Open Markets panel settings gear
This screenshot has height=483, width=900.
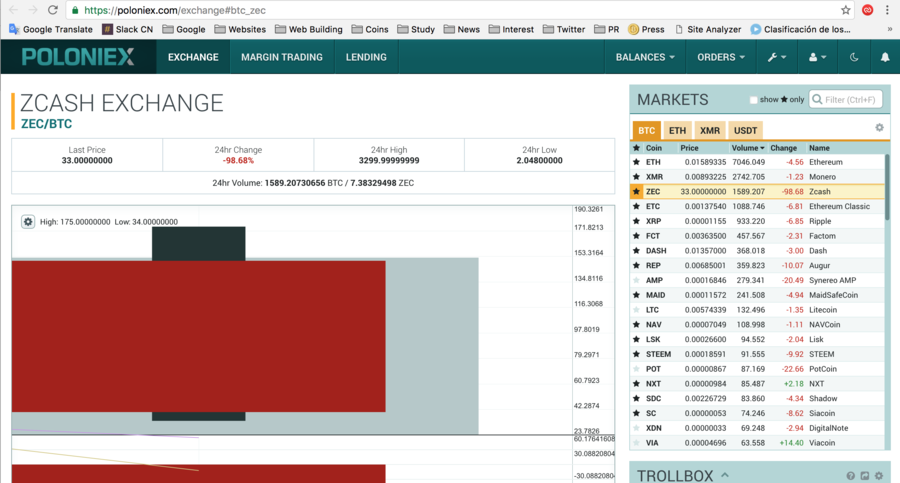[879, 127]
